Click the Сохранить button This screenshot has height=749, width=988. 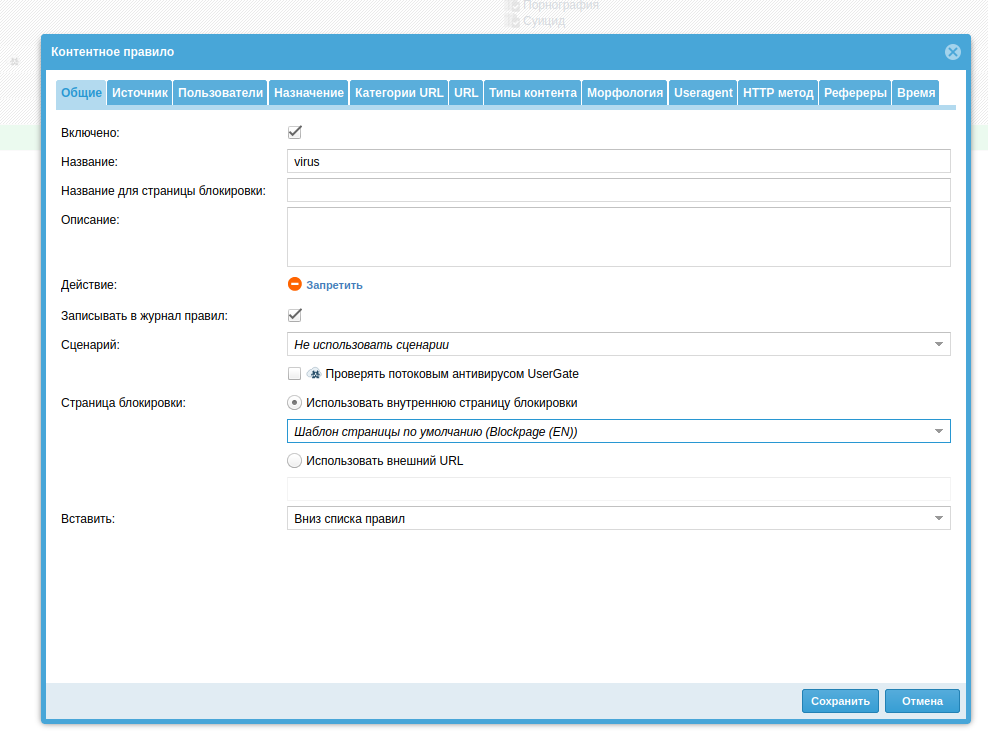coord(840,701)
